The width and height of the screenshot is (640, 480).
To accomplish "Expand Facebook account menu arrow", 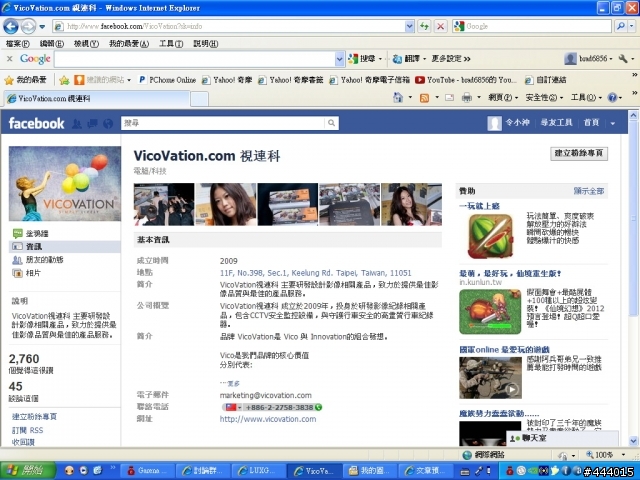I will pos(613,123).
